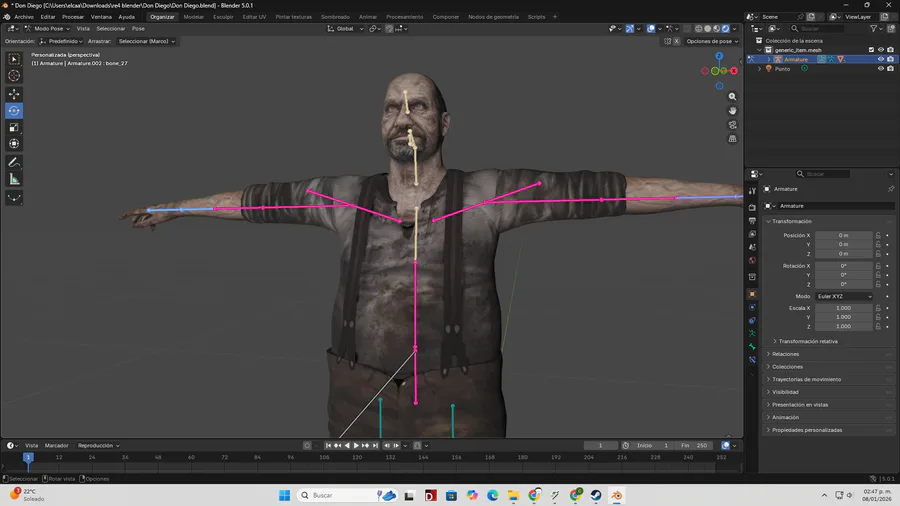Toggle visibility eye of Armature in outliner
The height and width of the screenshot is (506, 900).
[x=881, y=59]
